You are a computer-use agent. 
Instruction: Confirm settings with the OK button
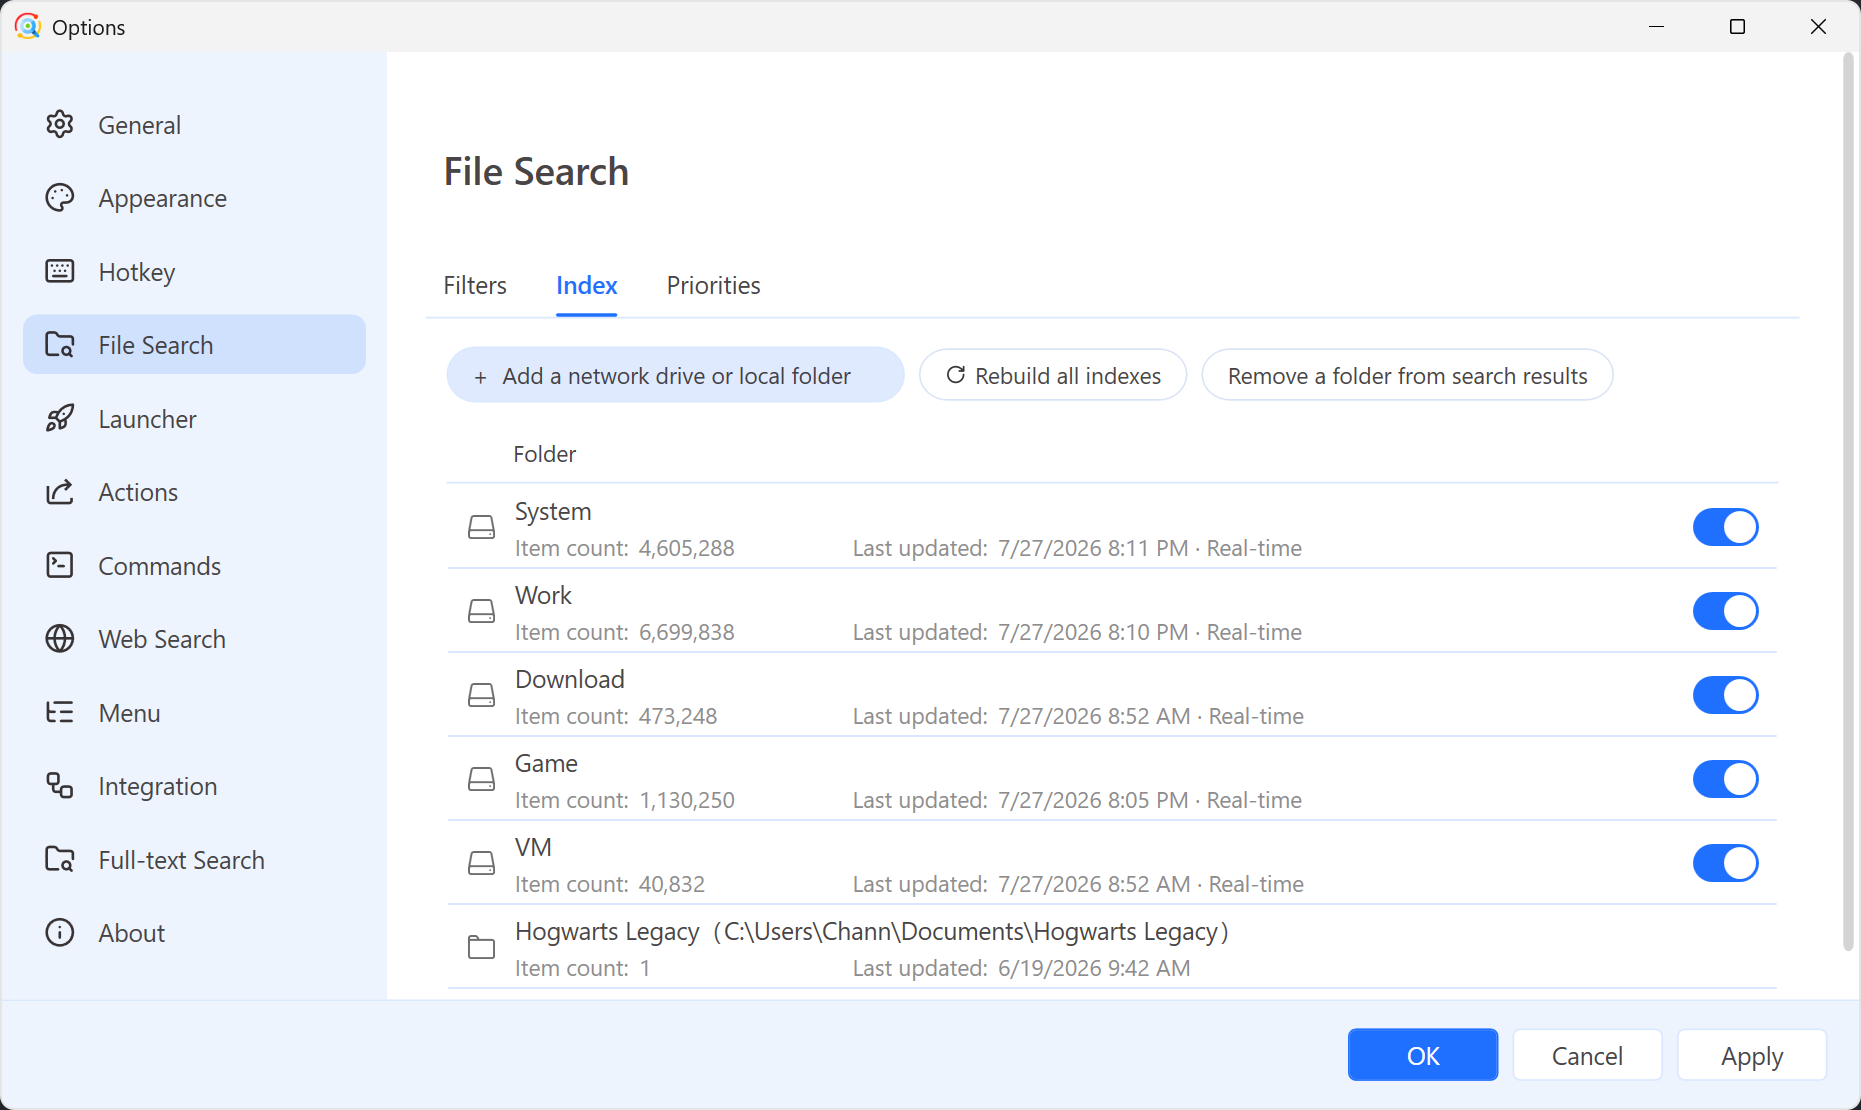click(x=1423, y=1055)
